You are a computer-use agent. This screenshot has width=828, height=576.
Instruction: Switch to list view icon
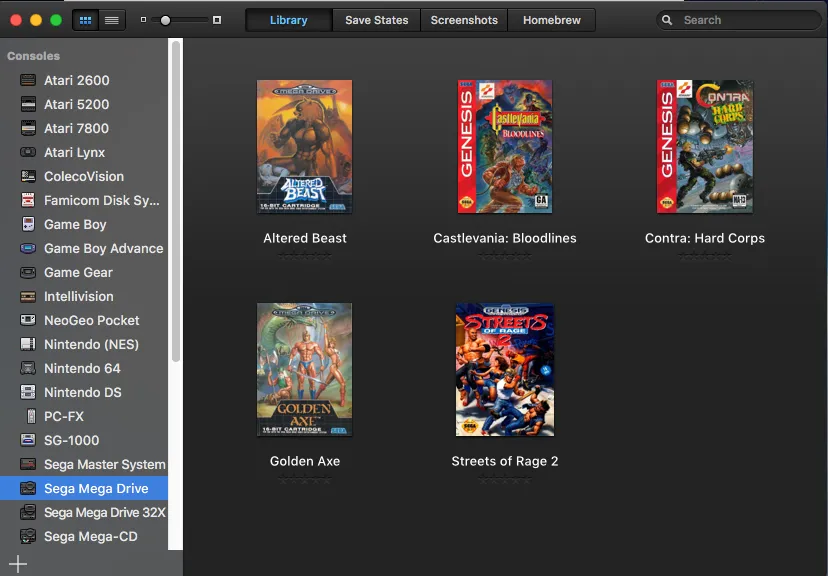(112, 20)
